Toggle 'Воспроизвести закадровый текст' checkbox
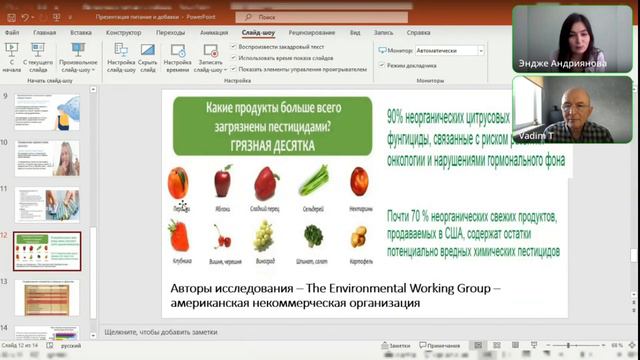This screenshot has height=360, width=640. [234, 47]
